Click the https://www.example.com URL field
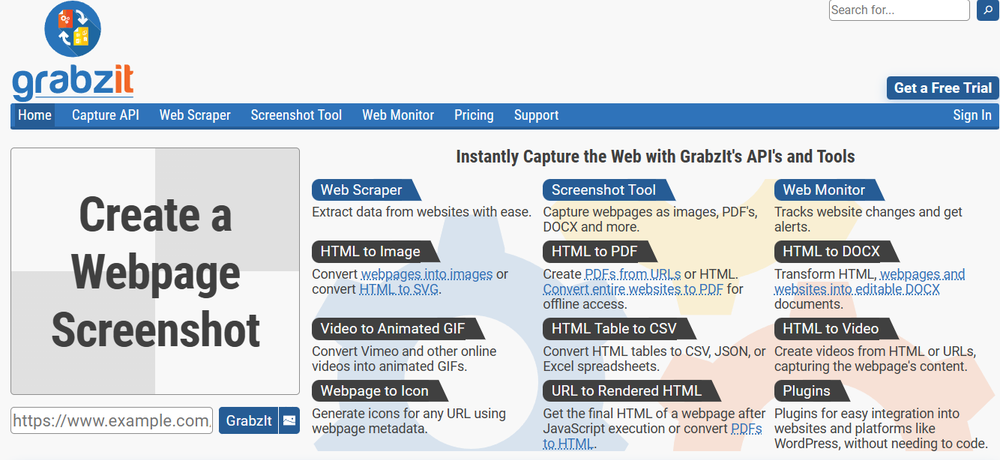1000x460 pixels. click(x=112, y=420)
